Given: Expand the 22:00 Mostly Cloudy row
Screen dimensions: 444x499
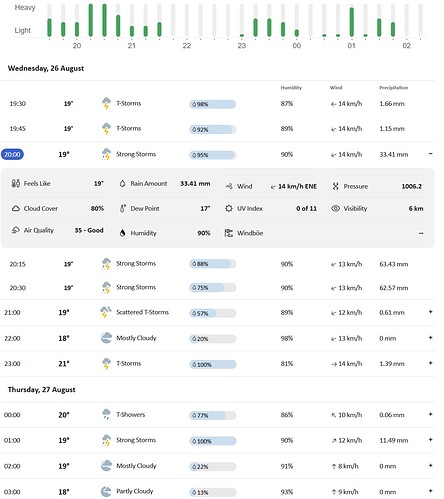Looking at the screenshot, I should point(430,338).
